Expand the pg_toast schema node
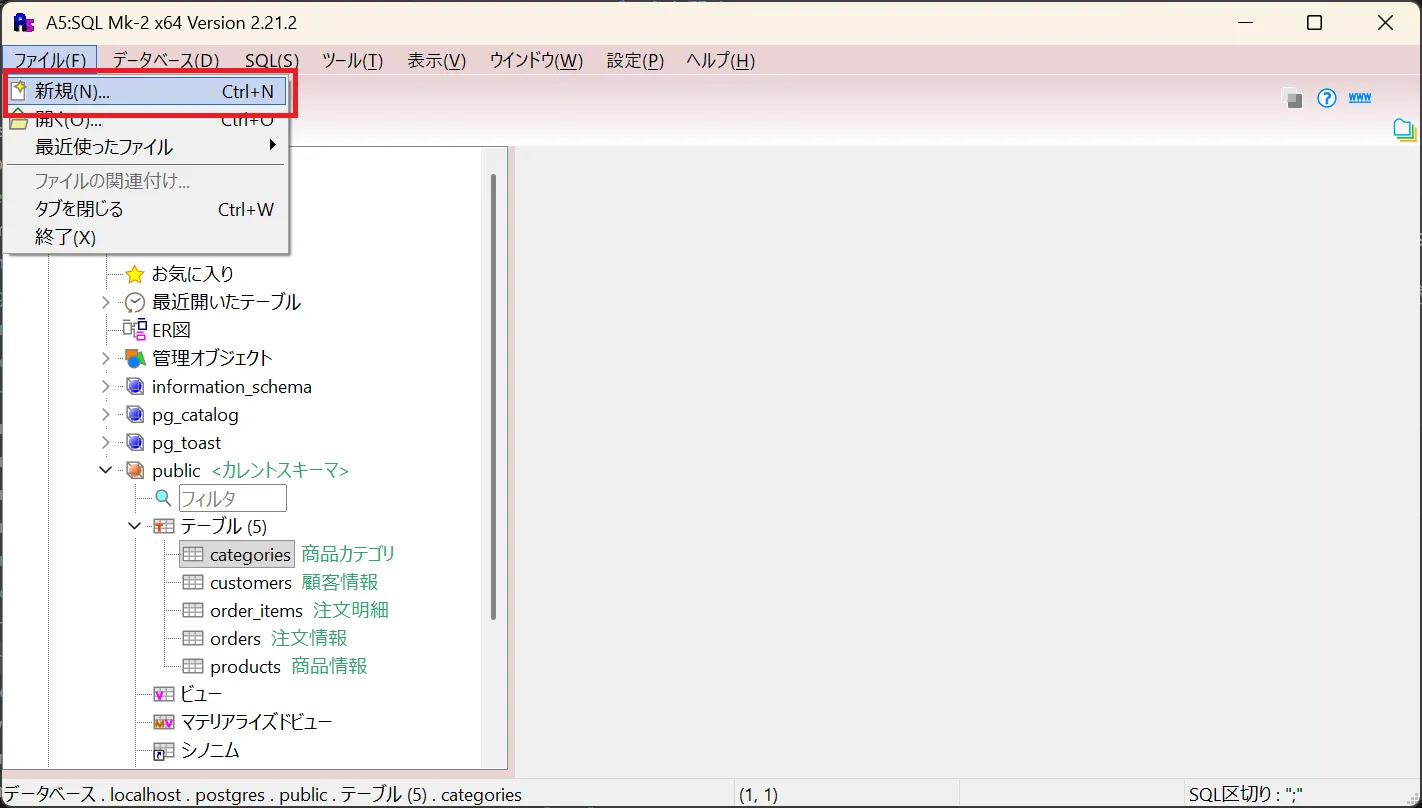 pos(106,443)
